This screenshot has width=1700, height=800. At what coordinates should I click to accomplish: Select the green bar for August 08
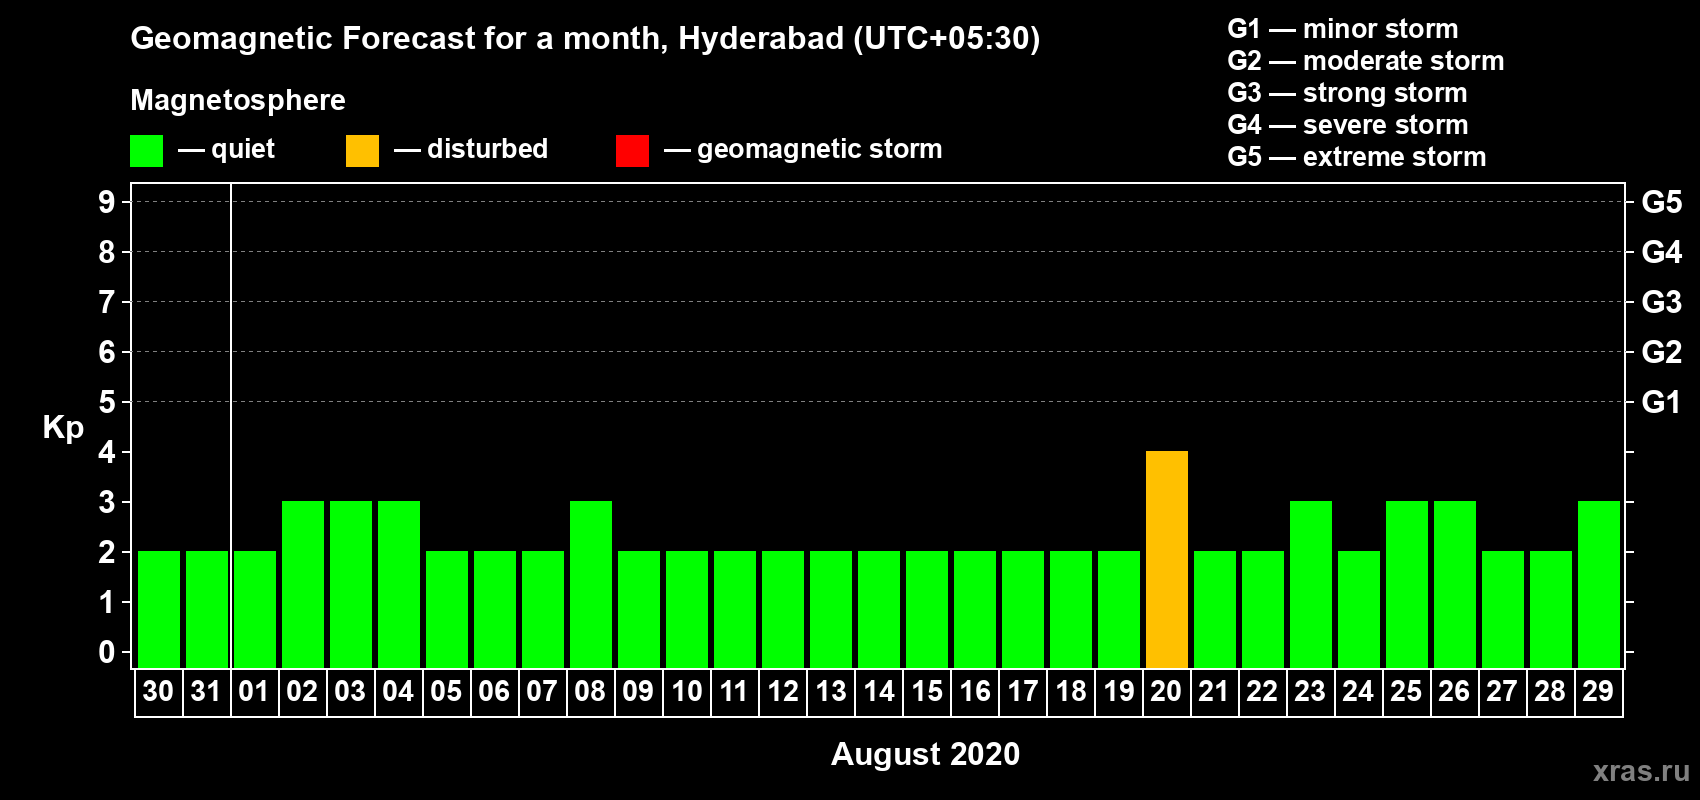point(591,585)
